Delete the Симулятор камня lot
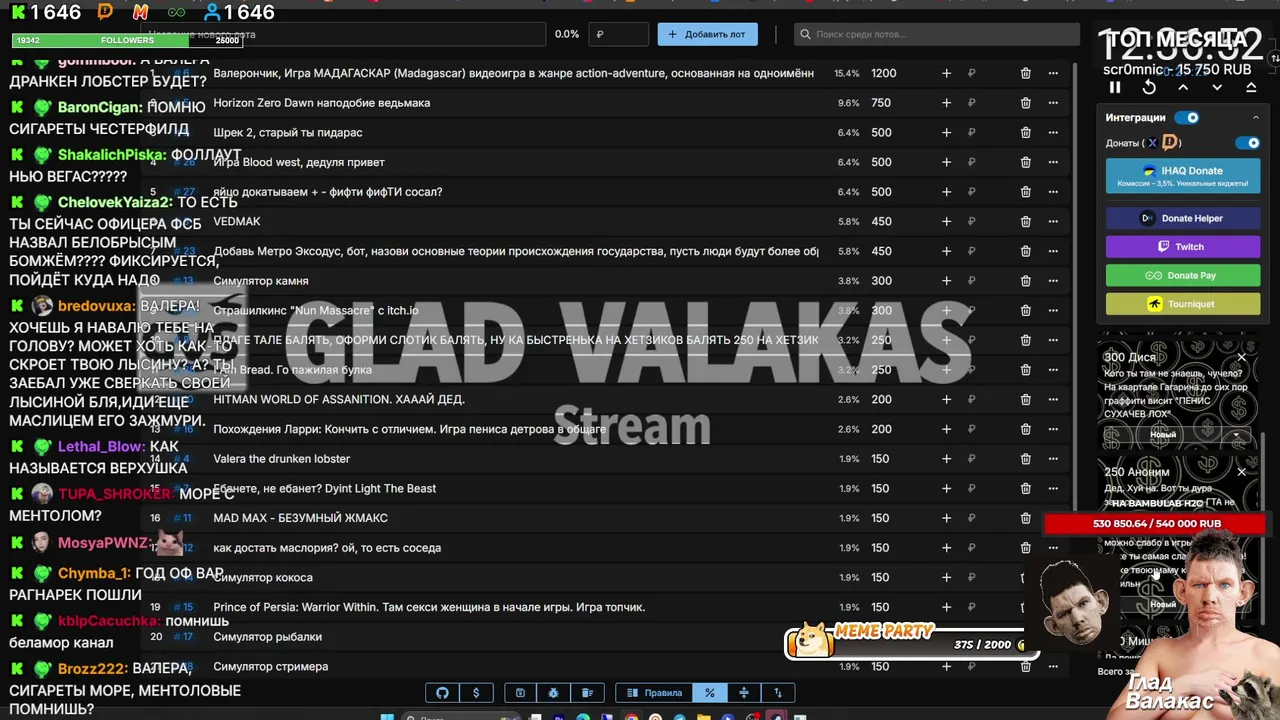The height and width of the screenshot is (720, 1280). point(1025,281)
